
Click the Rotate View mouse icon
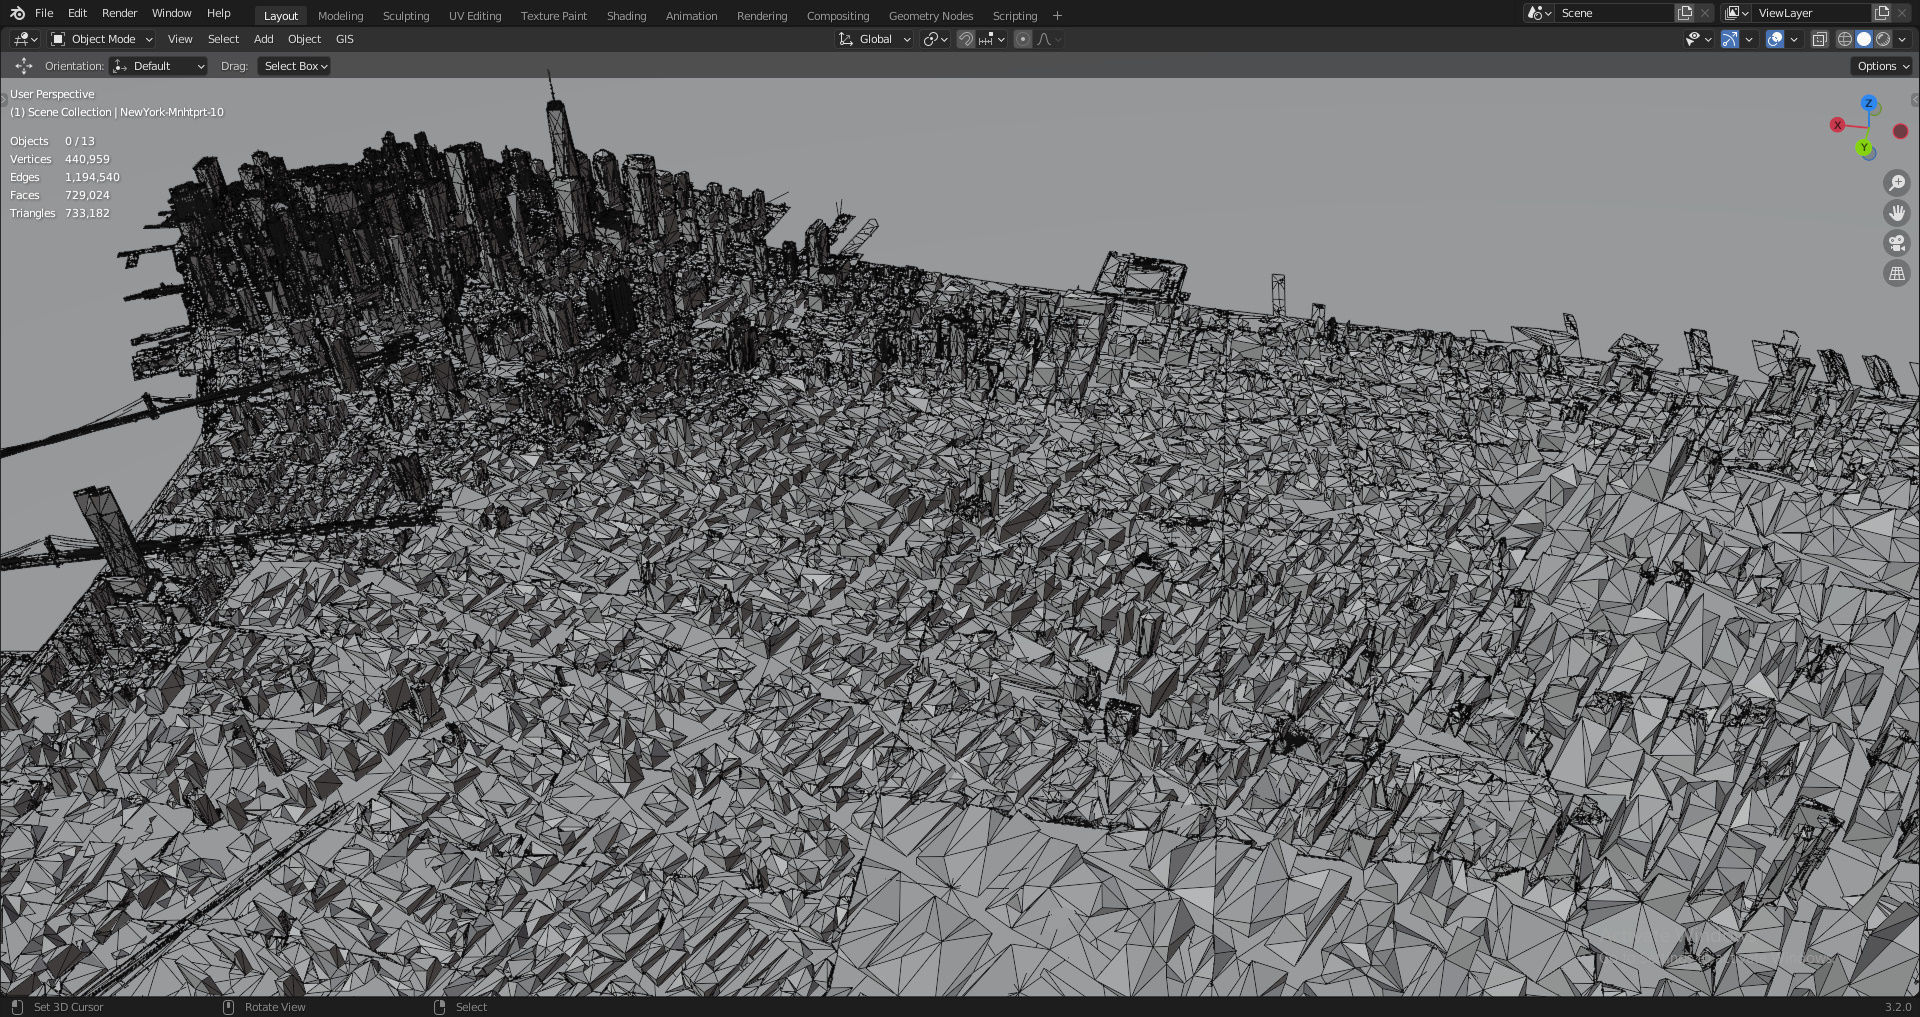(228, 1007)
